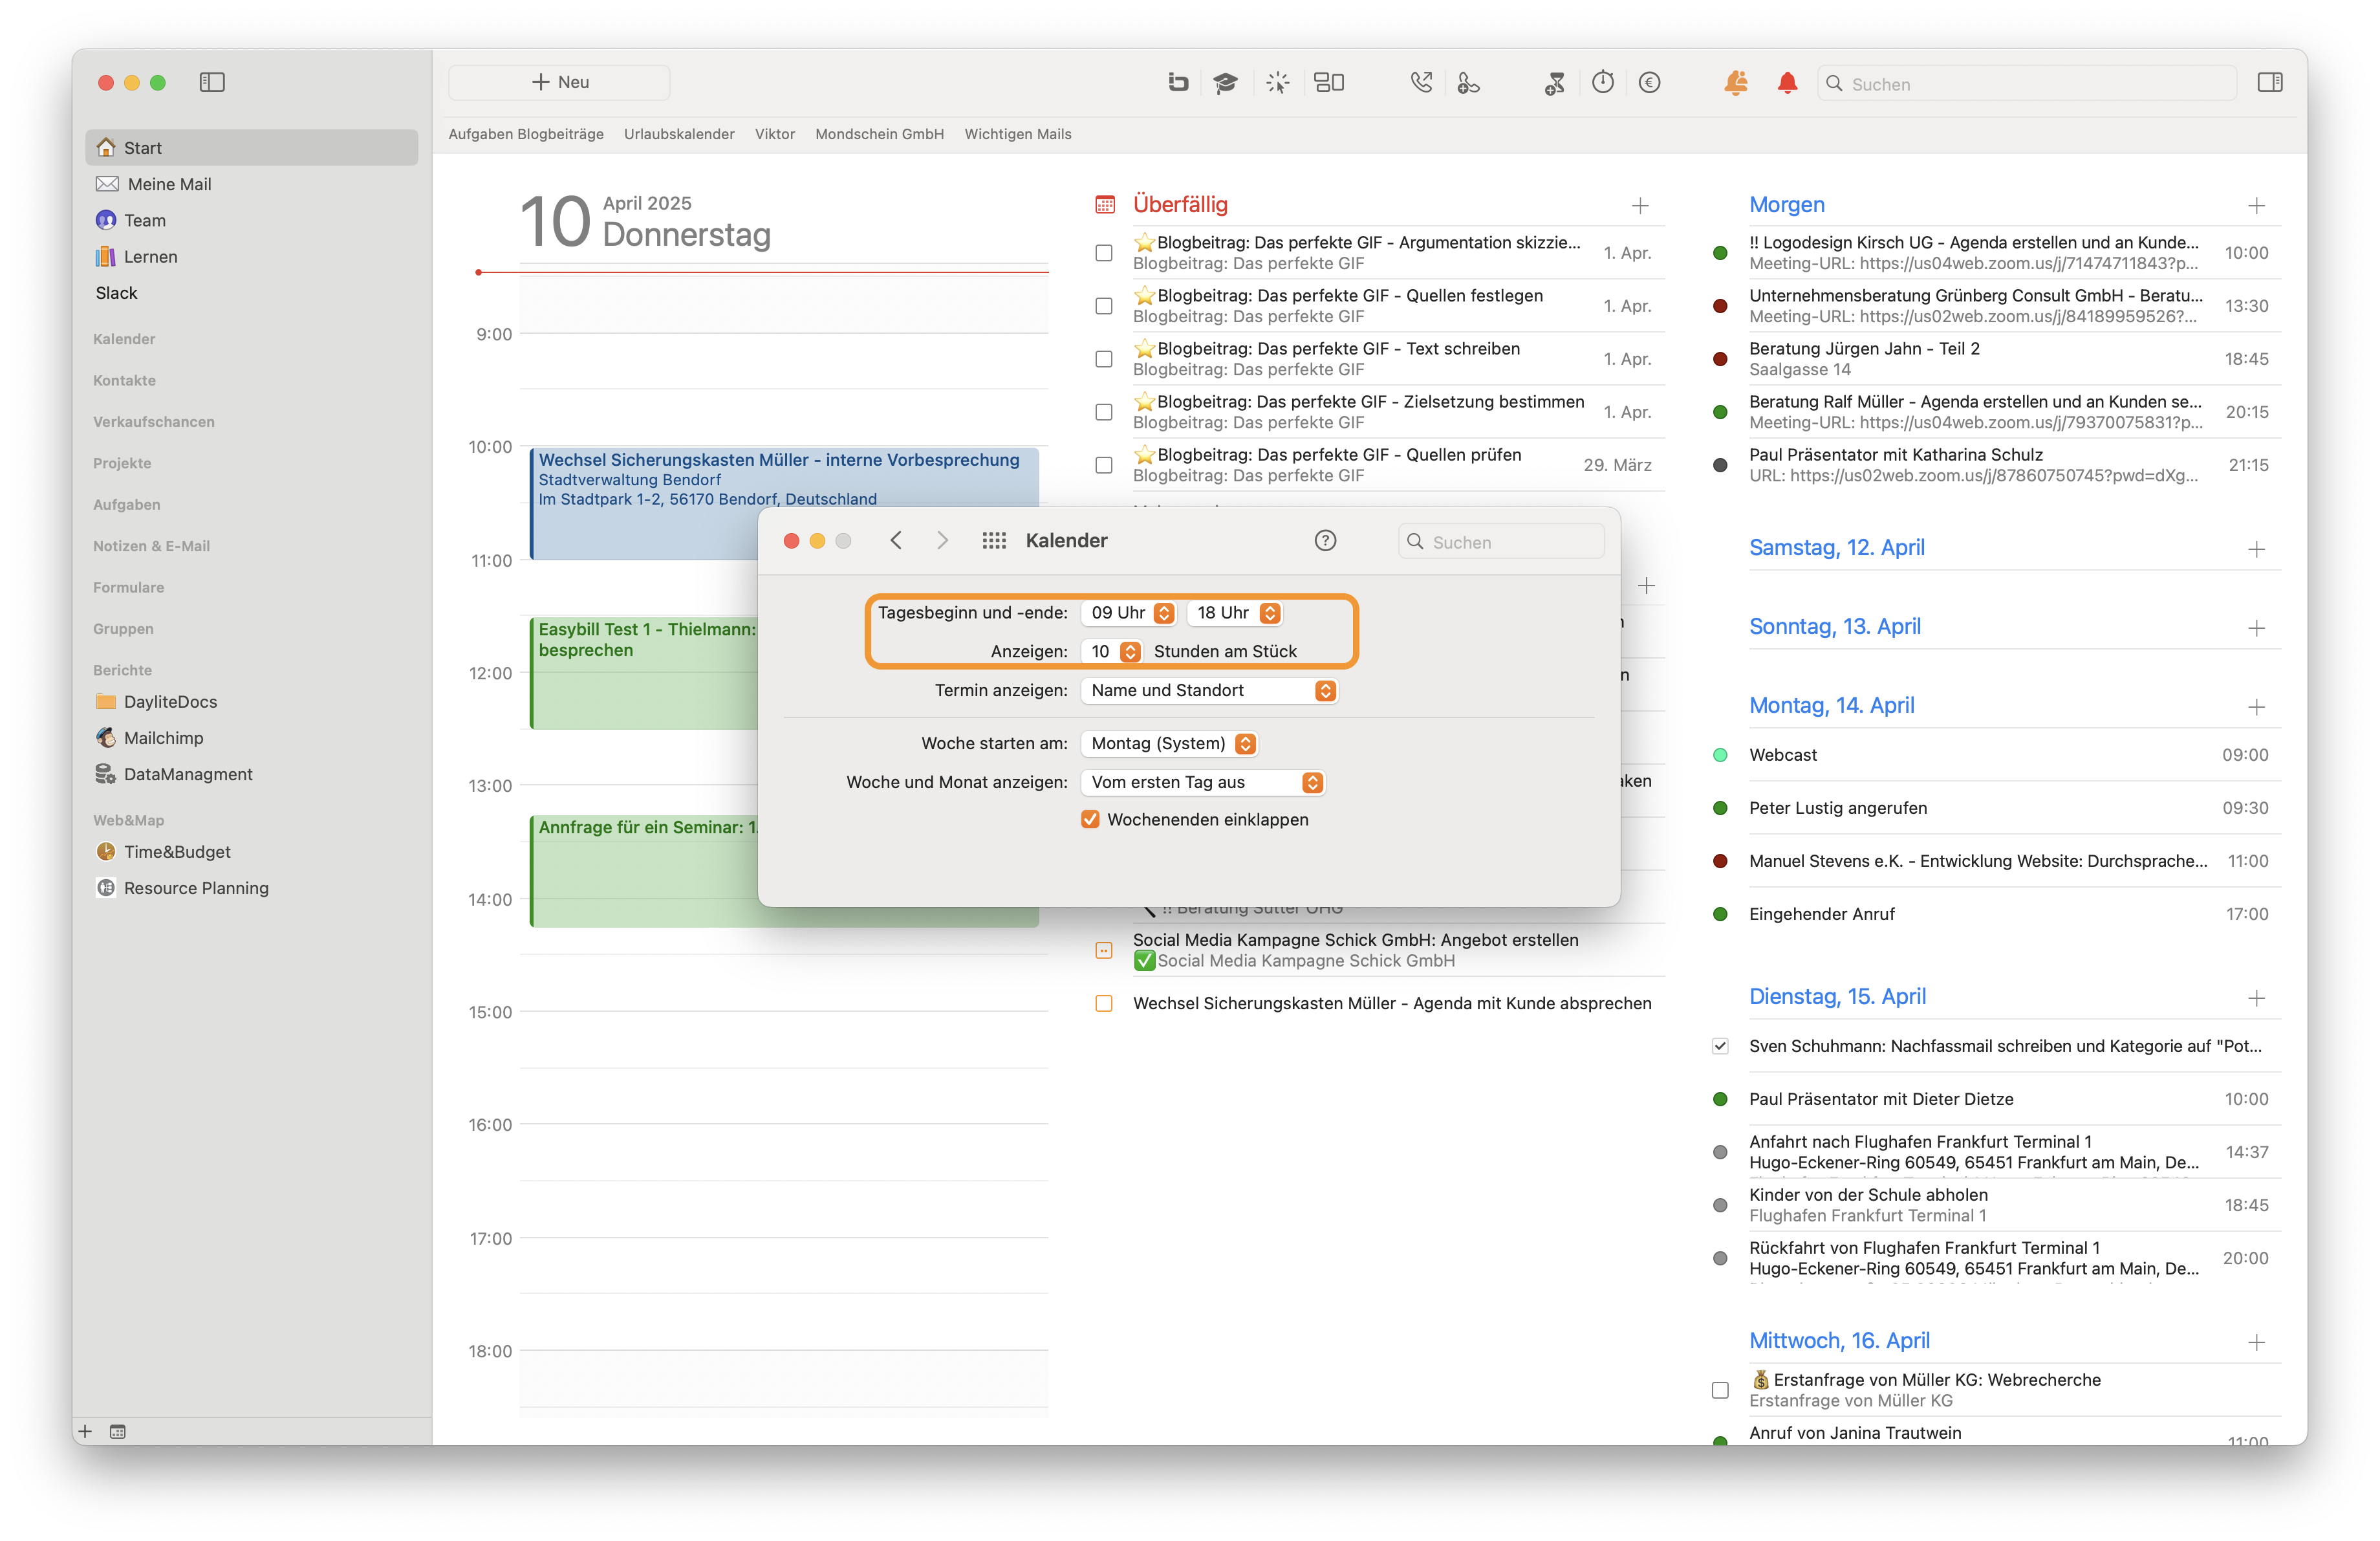Check the 'Quellen festlegen' task checkbox

1104,306
